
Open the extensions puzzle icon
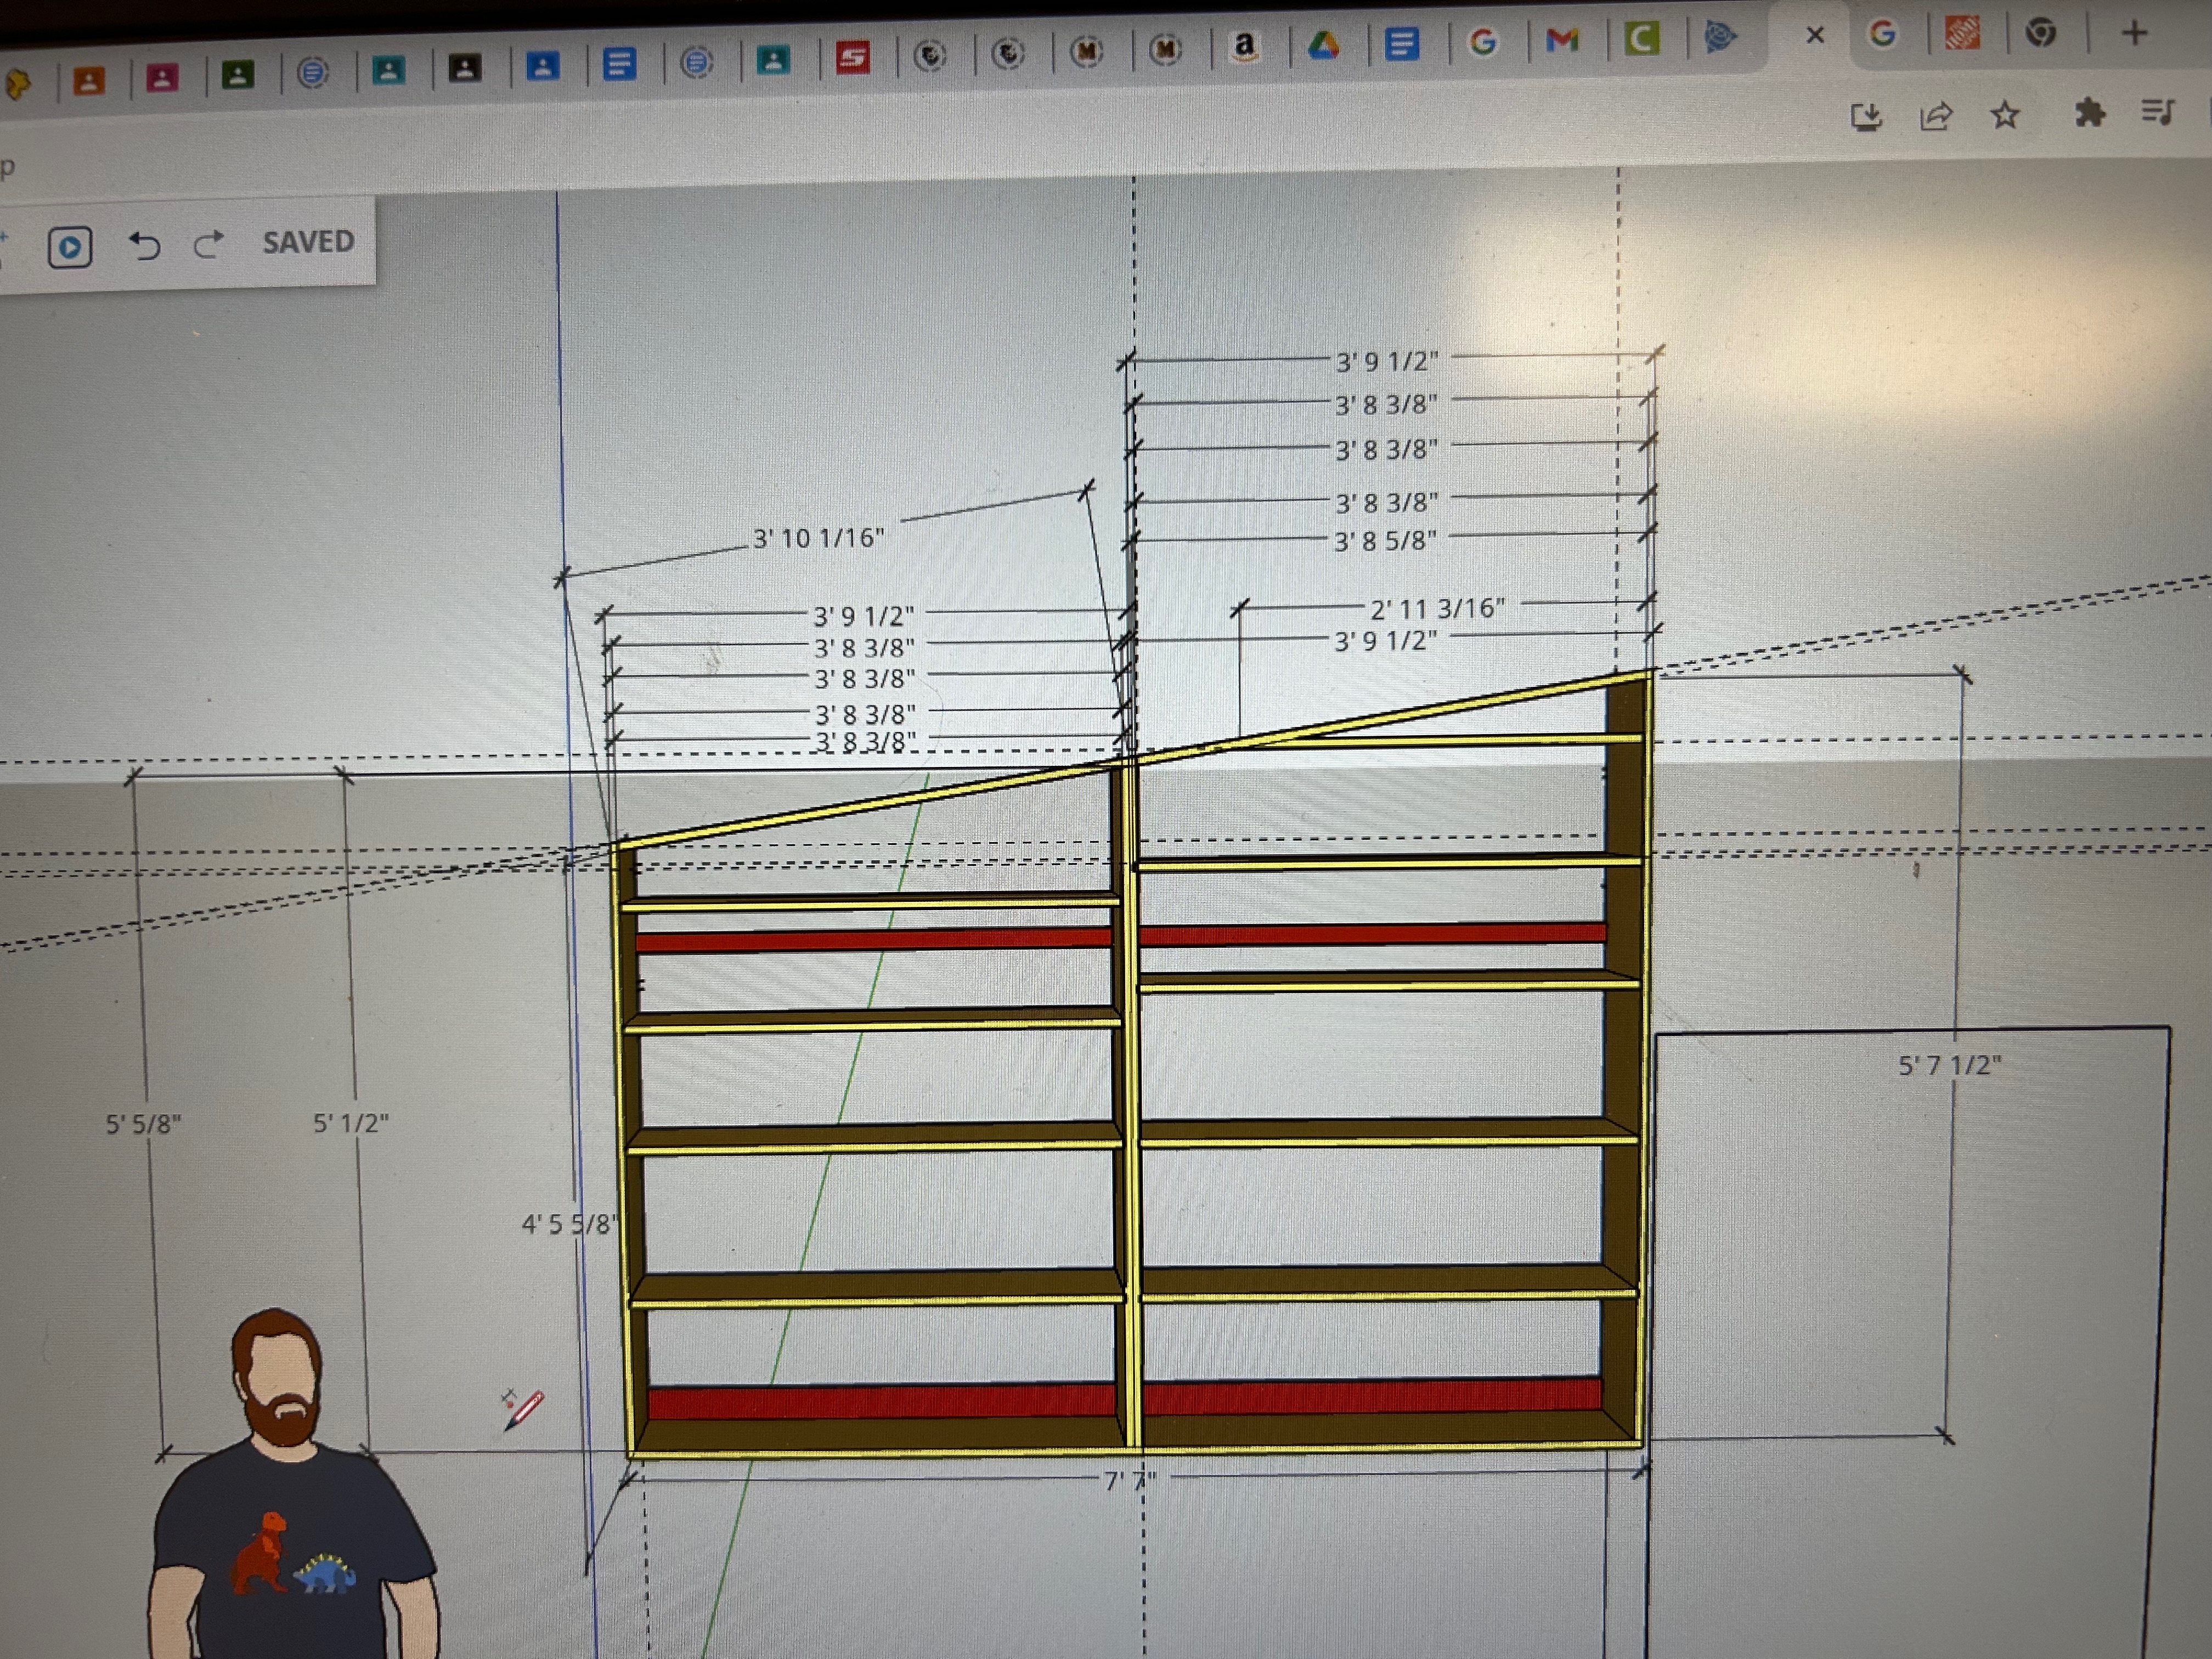(2089, 113)
